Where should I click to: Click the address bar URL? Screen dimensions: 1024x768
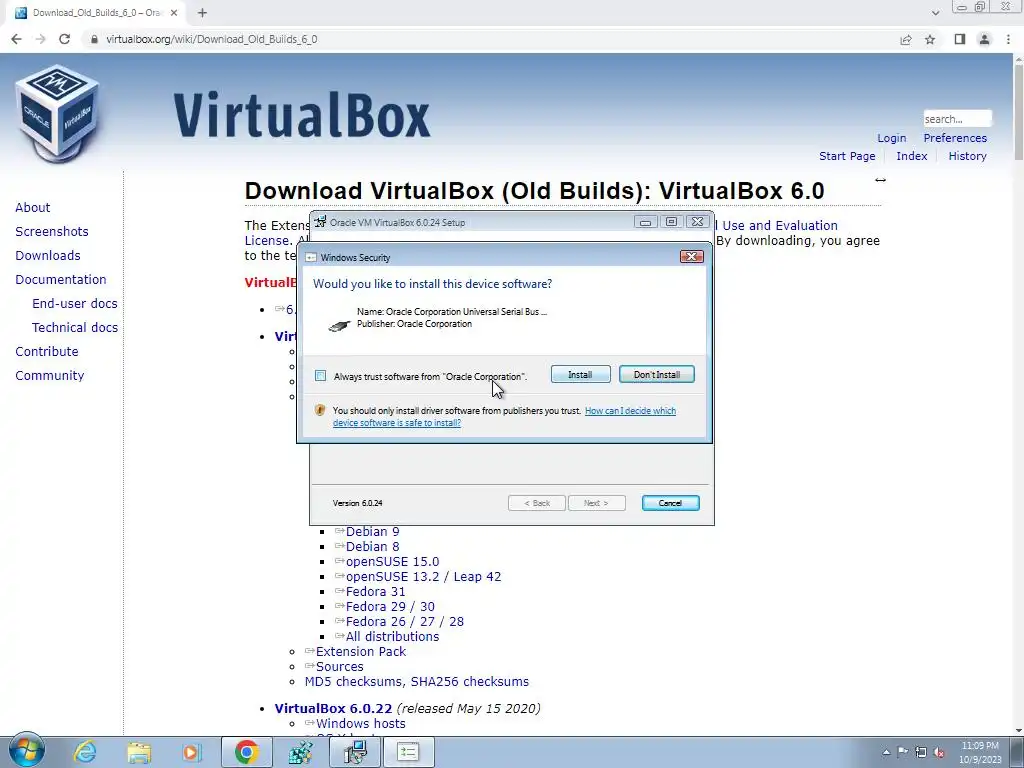pos(212,39)
